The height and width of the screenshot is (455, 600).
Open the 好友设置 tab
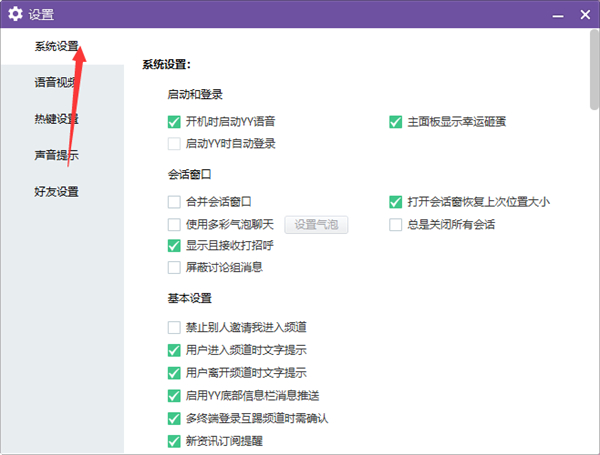(56, 191)
